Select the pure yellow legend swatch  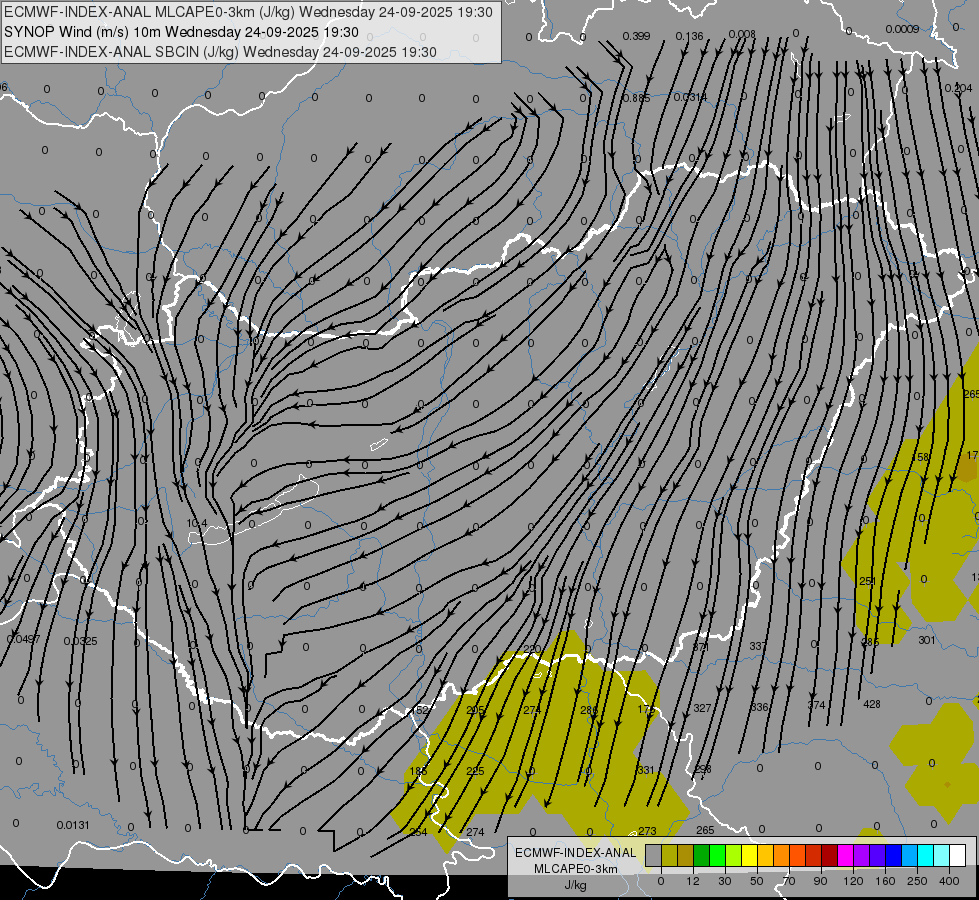[x=749, y=855]
